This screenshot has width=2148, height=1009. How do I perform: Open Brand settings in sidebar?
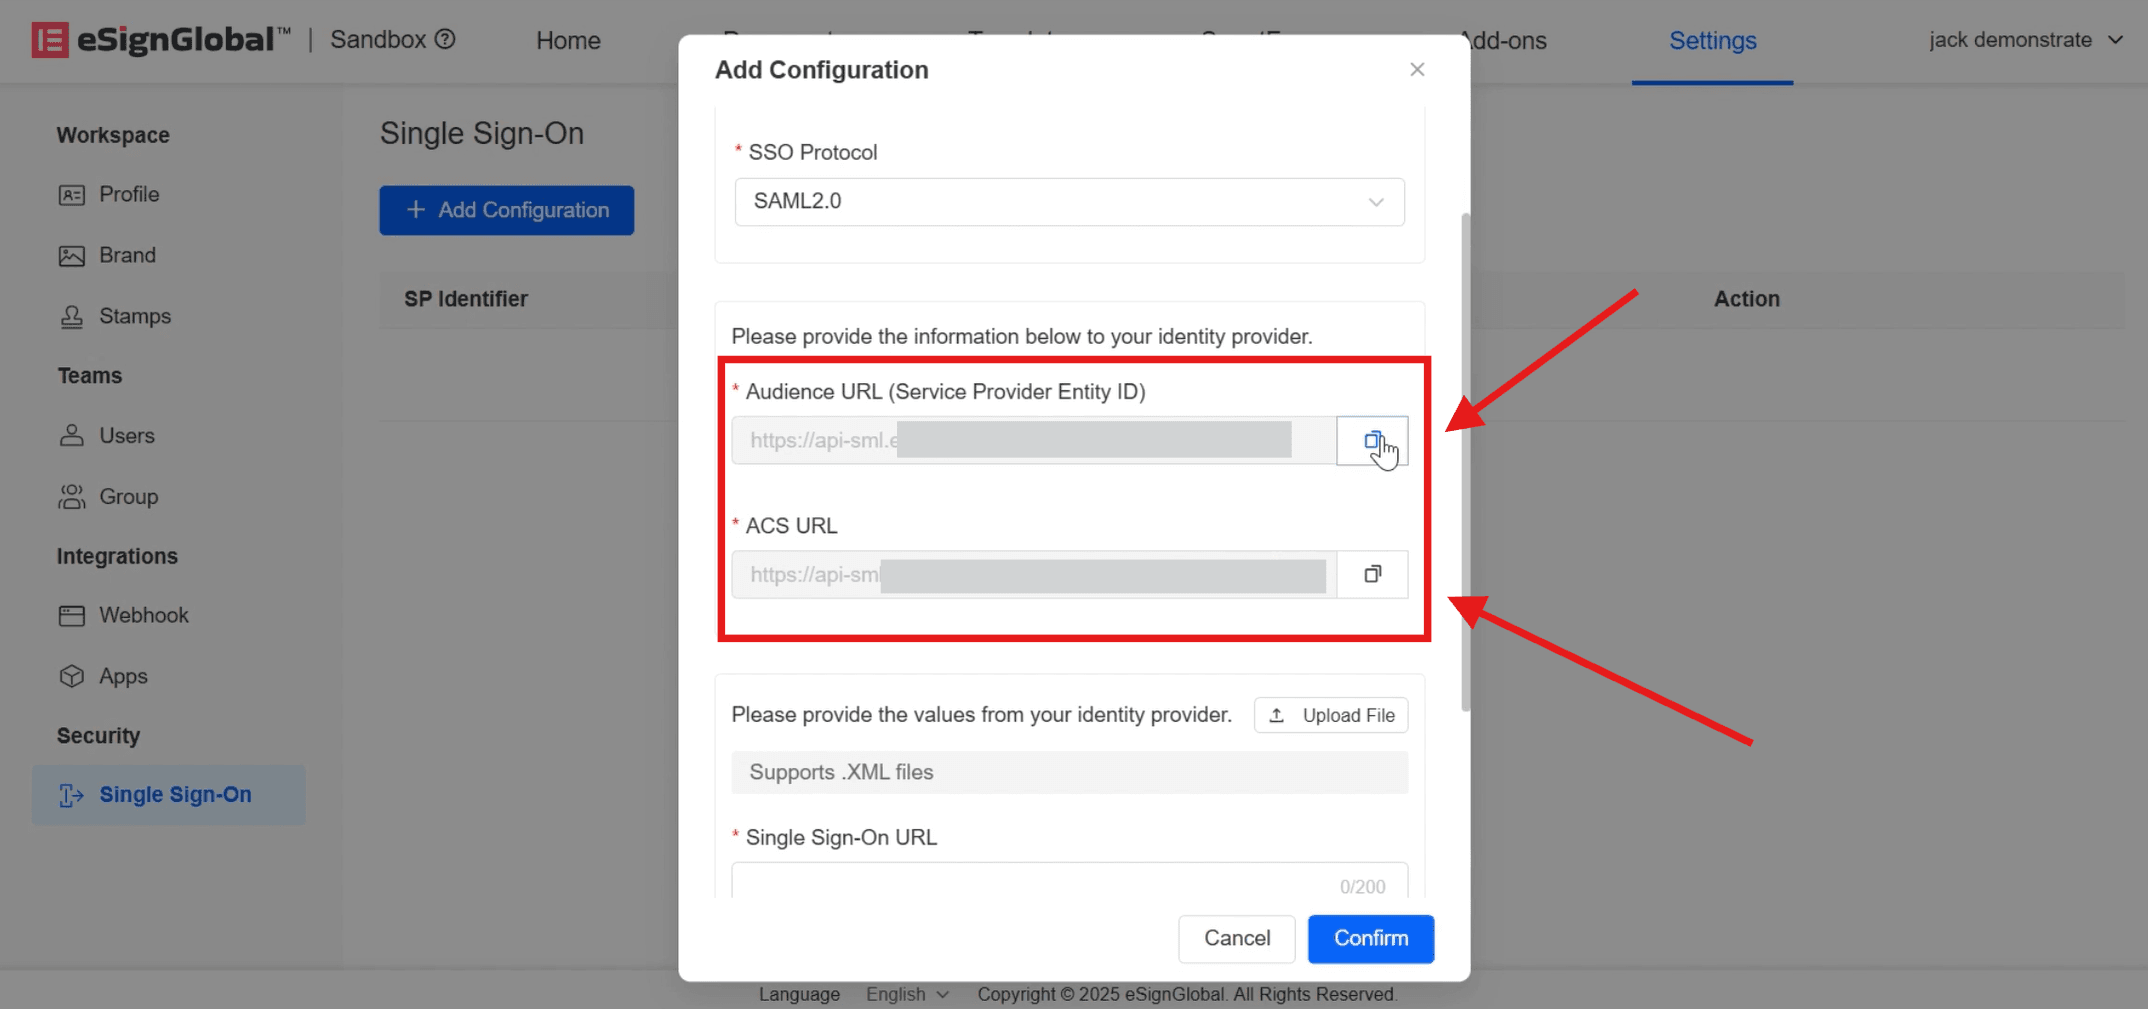click(127, 255)
